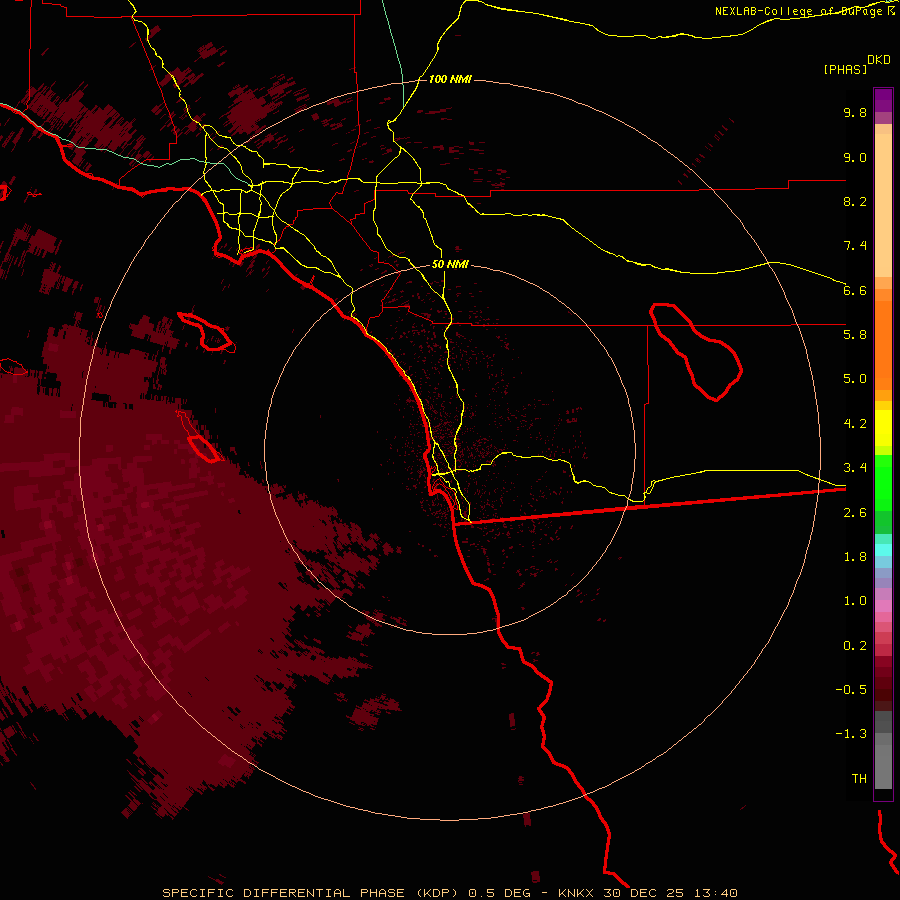This screenshot has width=900, height=900.
Task: Choose the 1.0 legend value
Action: coord(855,601)
